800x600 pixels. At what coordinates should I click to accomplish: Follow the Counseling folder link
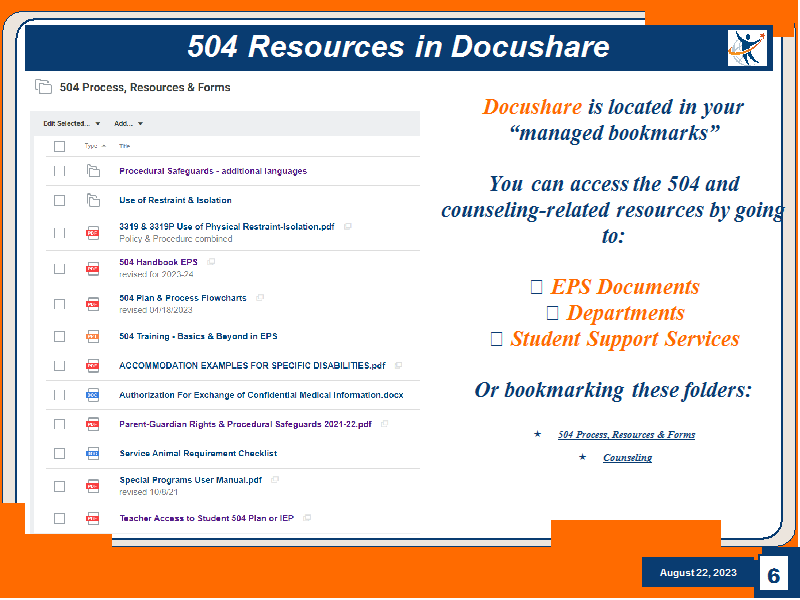627,458
